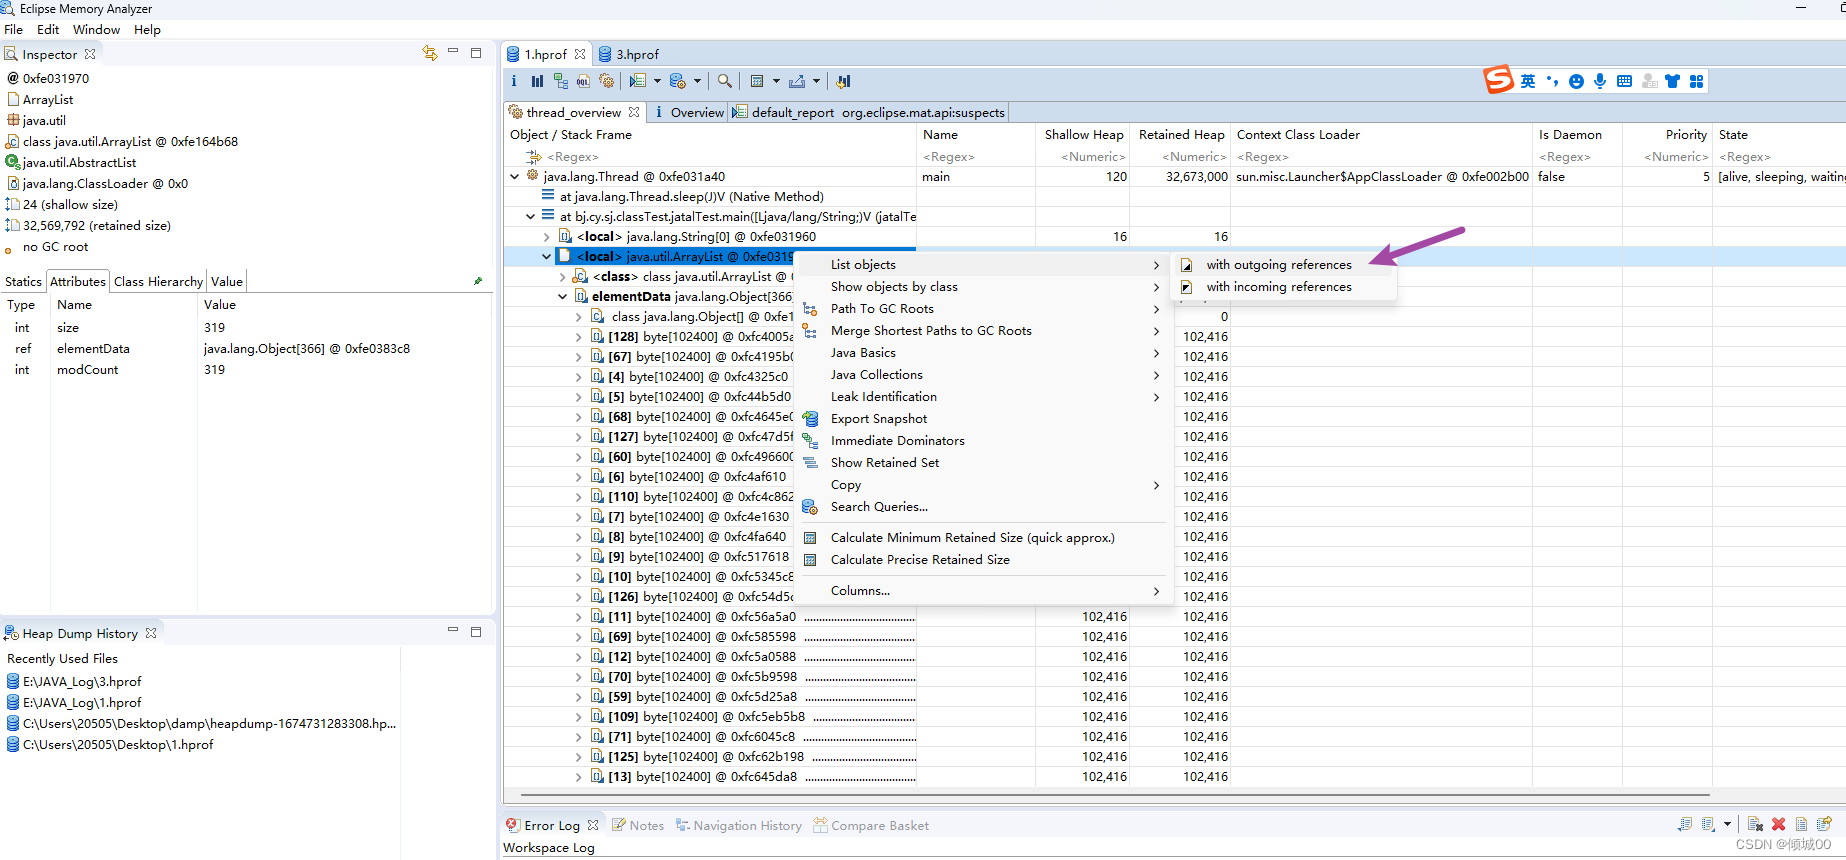The height and width of the screenshot is (860, 1846).
Task: Select Path To GC Roots menu entry
Action: click(882, 308)
